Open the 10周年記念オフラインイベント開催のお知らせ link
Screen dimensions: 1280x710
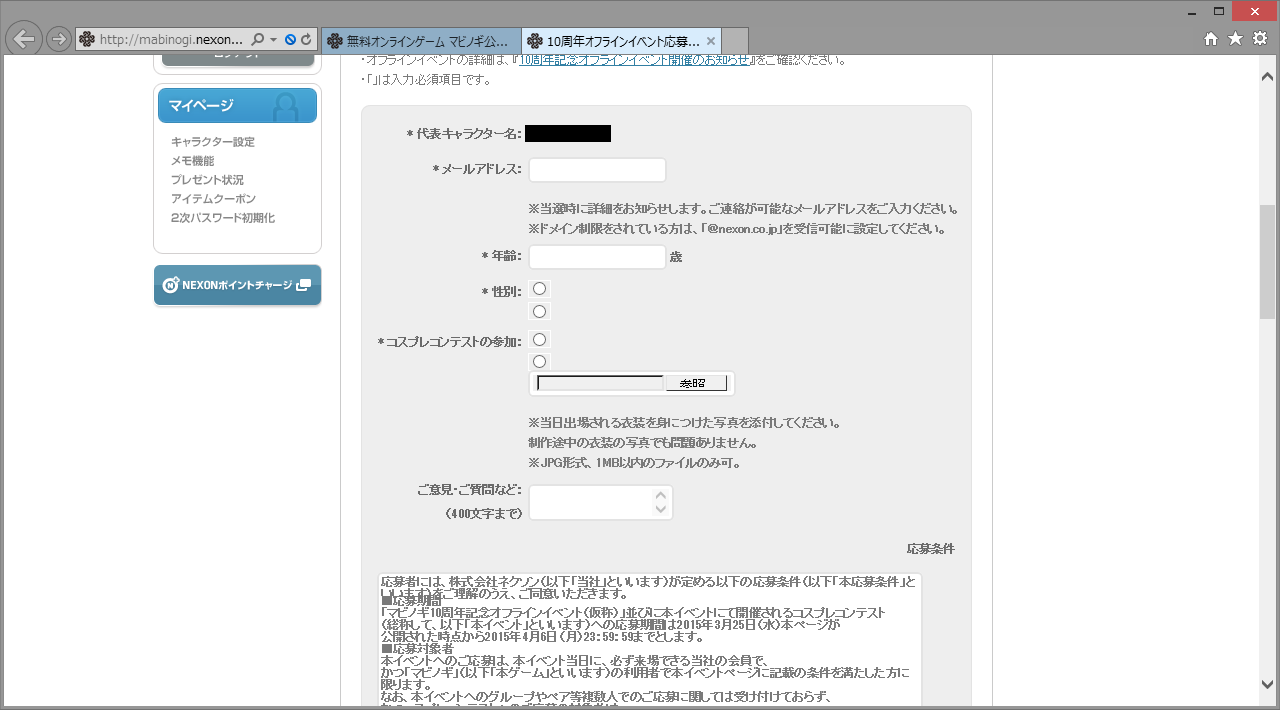[x=634, y=60]
